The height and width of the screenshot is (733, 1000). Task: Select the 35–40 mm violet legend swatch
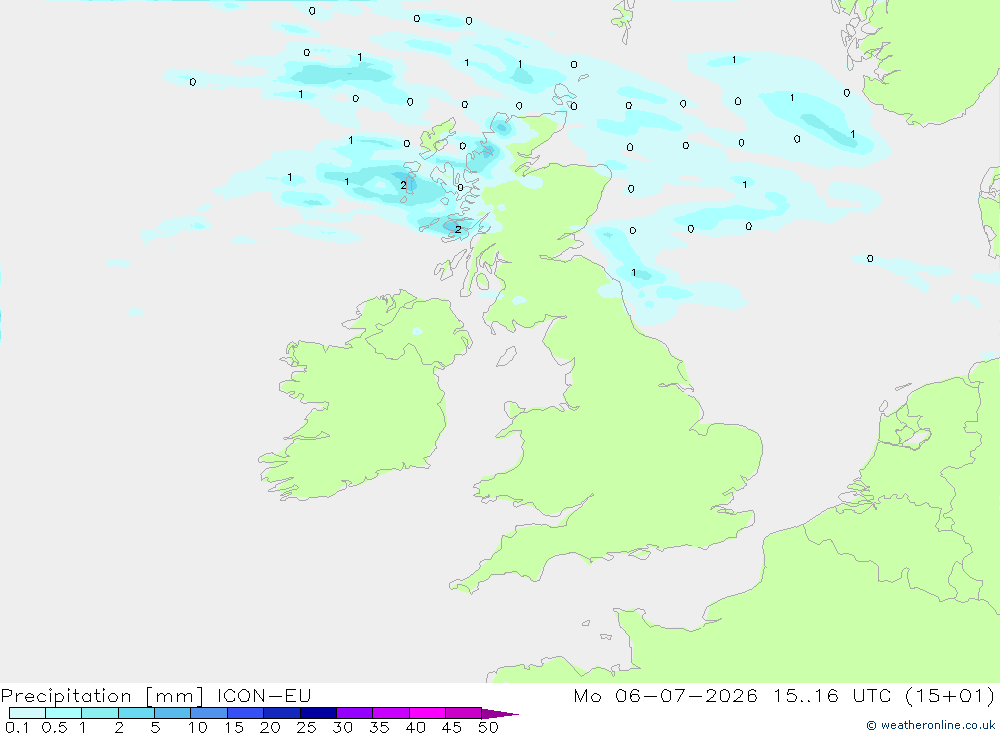(391, 713)
